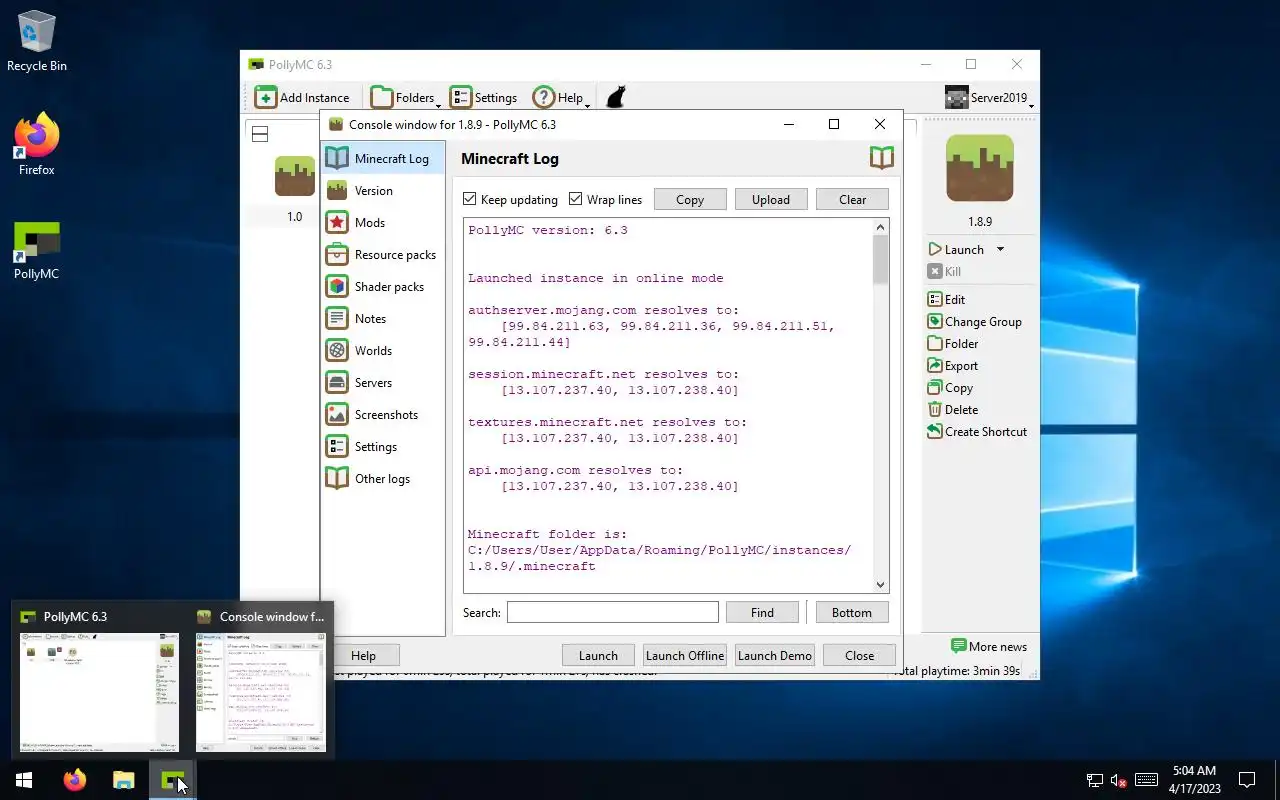Open Settings from PollyMC main toolbar
This screenshot has height=800, width=1280.
(x=484, y=97)
